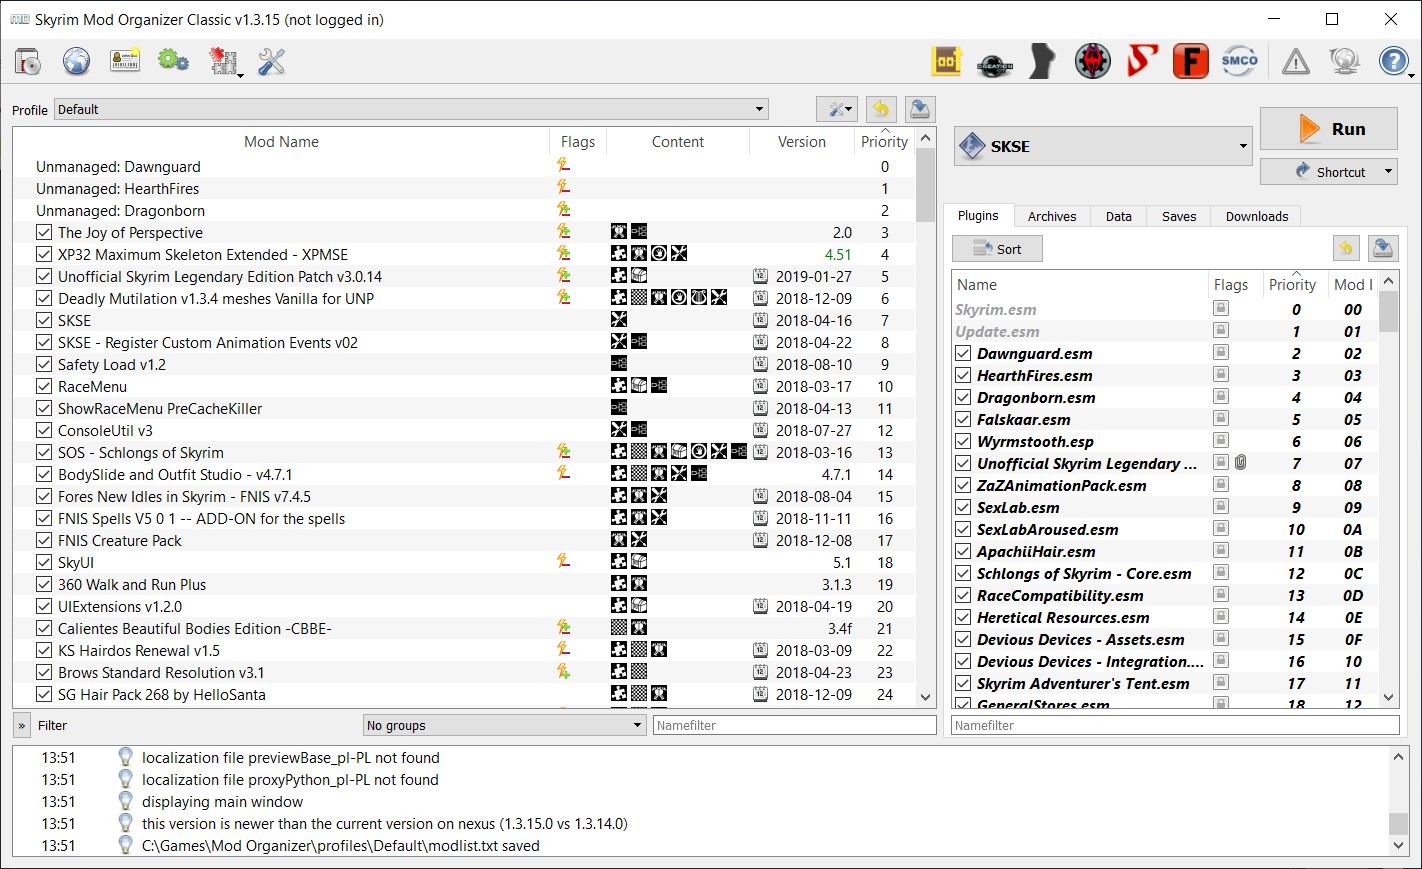1422x869 pixels.
Task: Switch to the Saves tab
Action: 1179,216
